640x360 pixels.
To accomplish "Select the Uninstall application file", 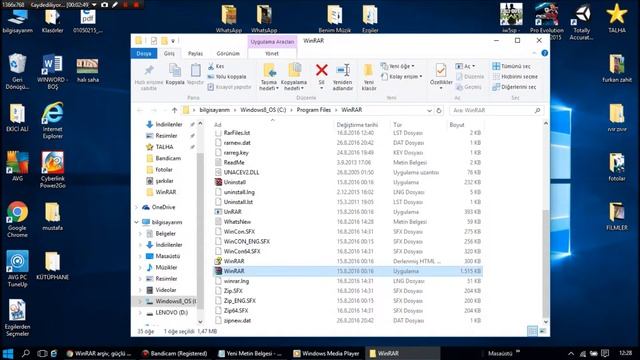I will coord(235,182).
